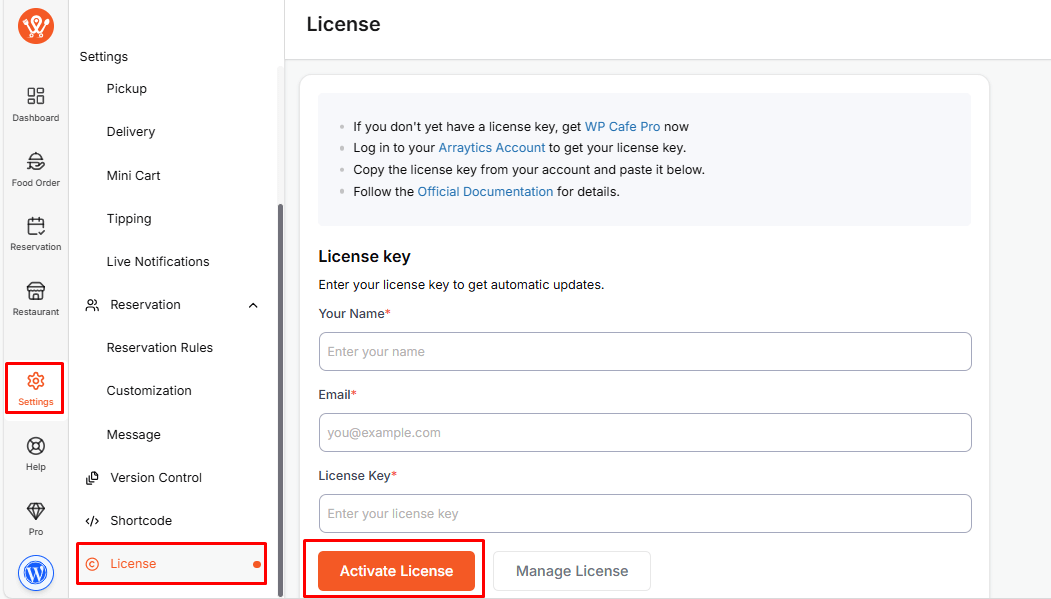The image size is (1051, 599).
Task: Open the License settings menu item
Action: click(x=133, y=564)
